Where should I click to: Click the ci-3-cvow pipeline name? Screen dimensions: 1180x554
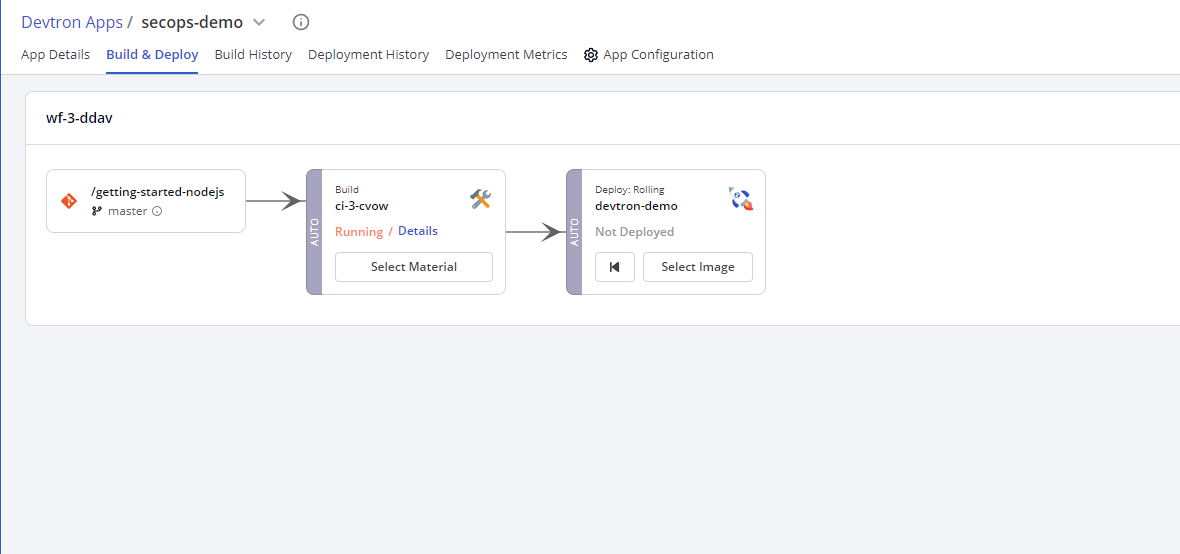pyautogui.click(x=362, y=205)
